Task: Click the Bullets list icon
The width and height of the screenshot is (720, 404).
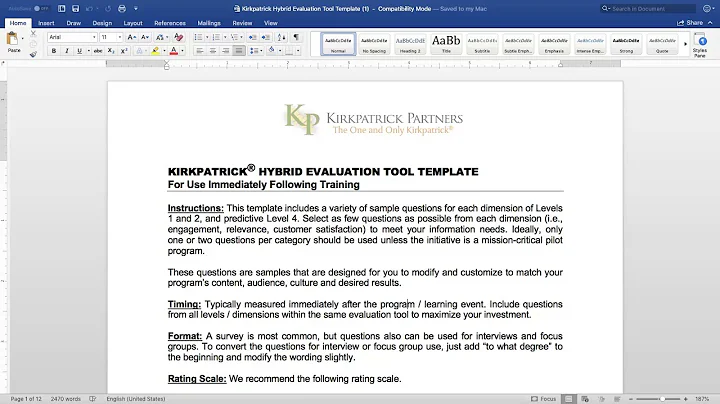Action: coord(198,37)
